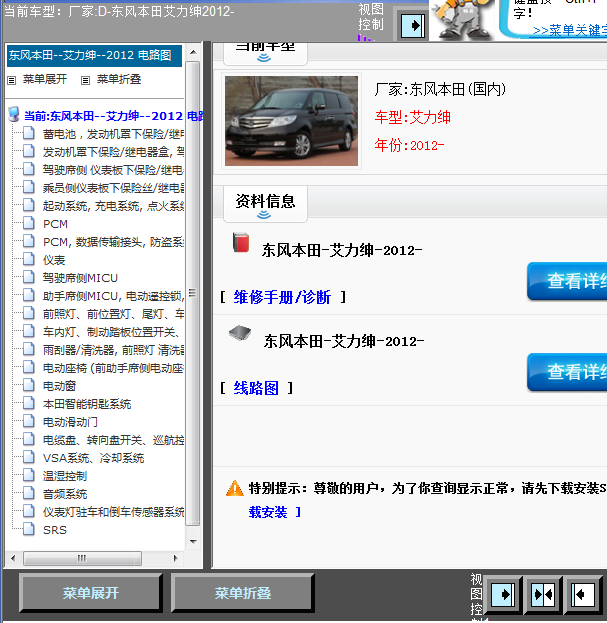Click the sidebar horizontal scrollbar thumb
The image size is (607, 623).
(82, 558)
